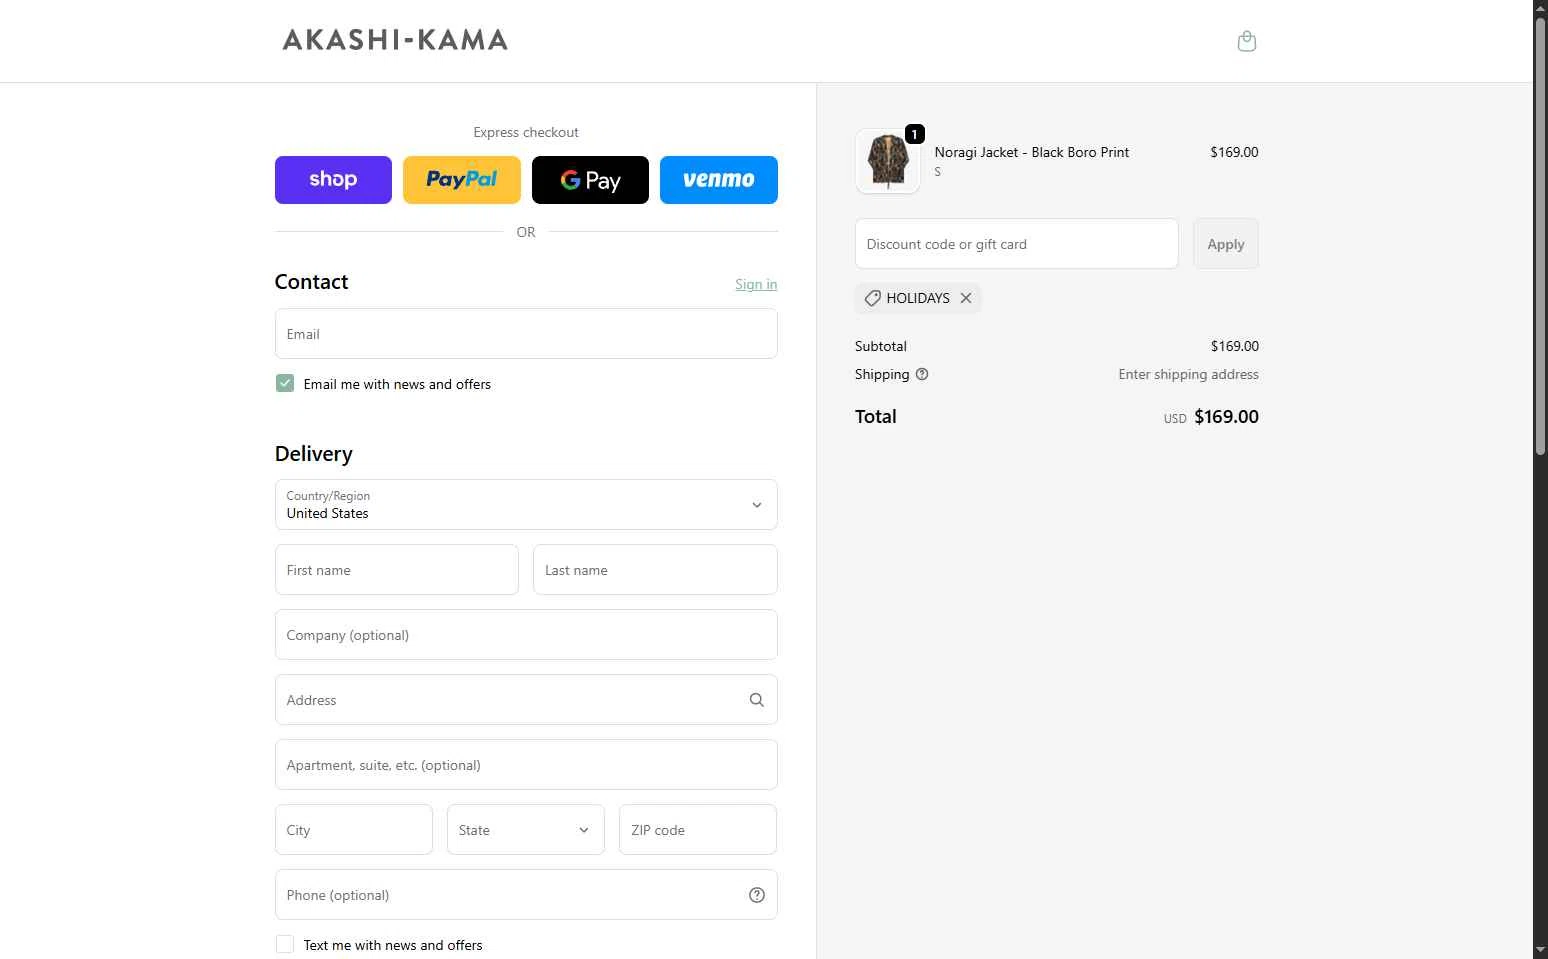Focus the Email input field
The image size is (1548, 959).
coord(526,334)
